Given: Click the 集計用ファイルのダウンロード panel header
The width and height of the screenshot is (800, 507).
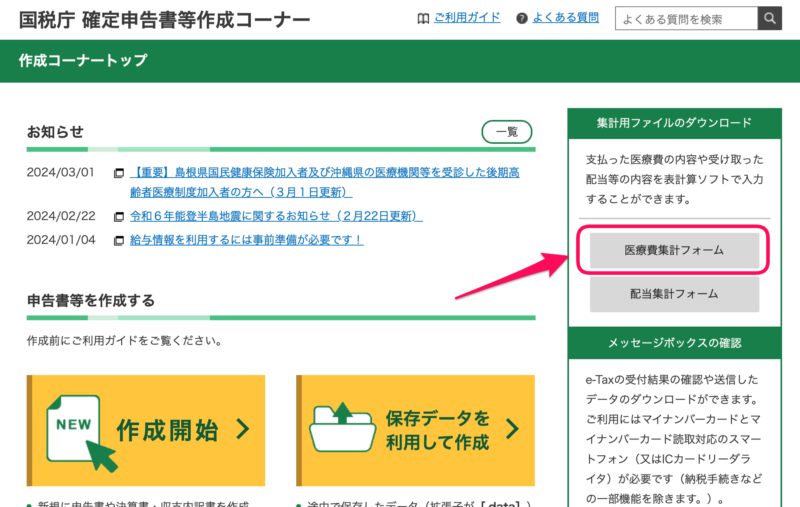Looking at the screenshot, I should point(674,123).
